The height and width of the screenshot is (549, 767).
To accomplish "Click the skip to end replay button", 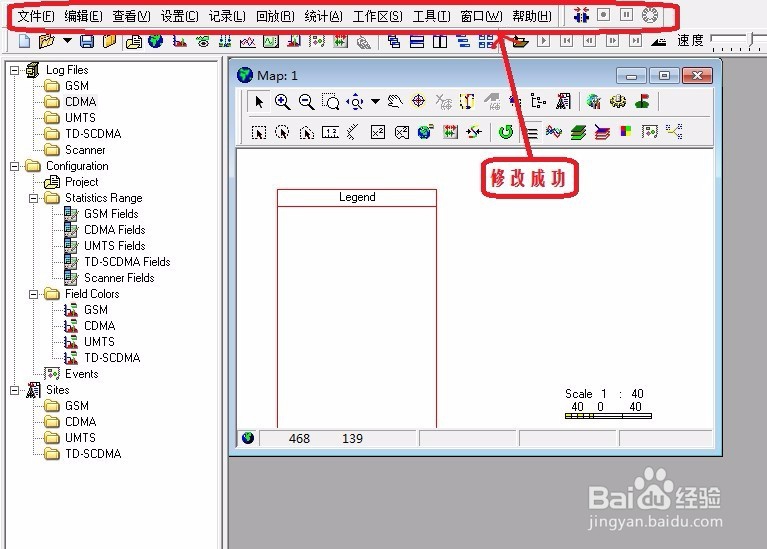I will (635, 41).
